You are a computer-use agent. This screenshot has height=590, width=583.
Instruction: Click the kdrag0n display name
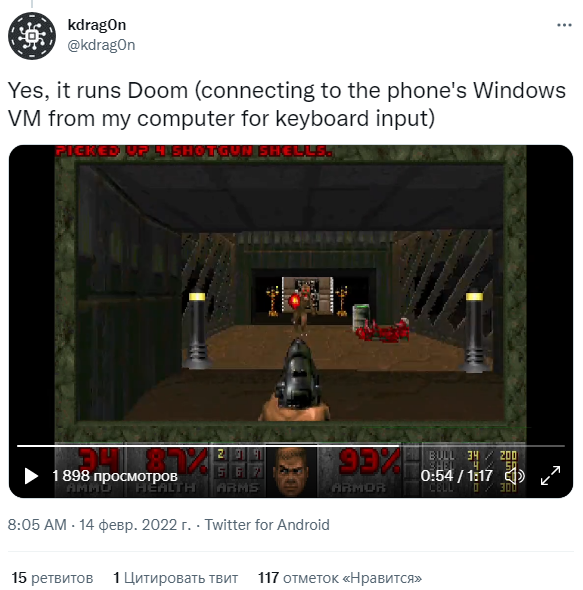pyautogui.click(x=97, y=25)
